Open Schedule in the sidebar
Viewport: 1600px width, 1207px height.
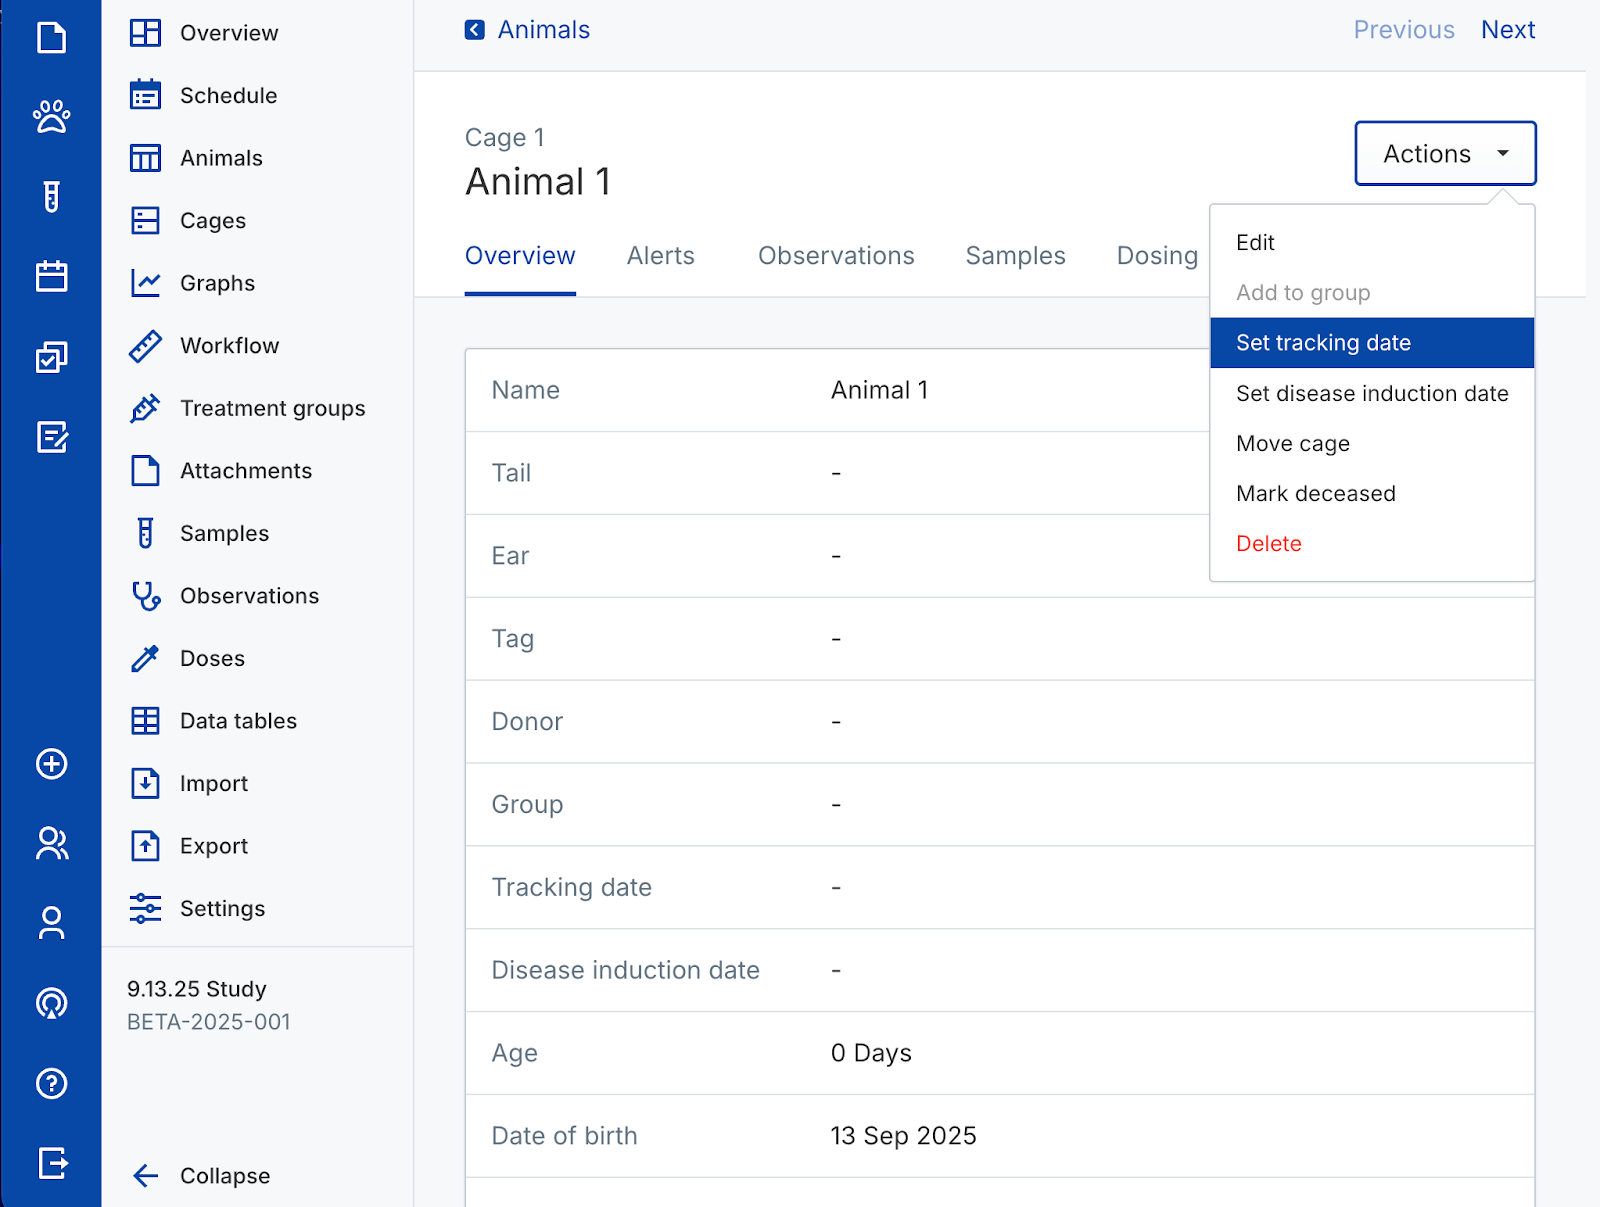228,96
